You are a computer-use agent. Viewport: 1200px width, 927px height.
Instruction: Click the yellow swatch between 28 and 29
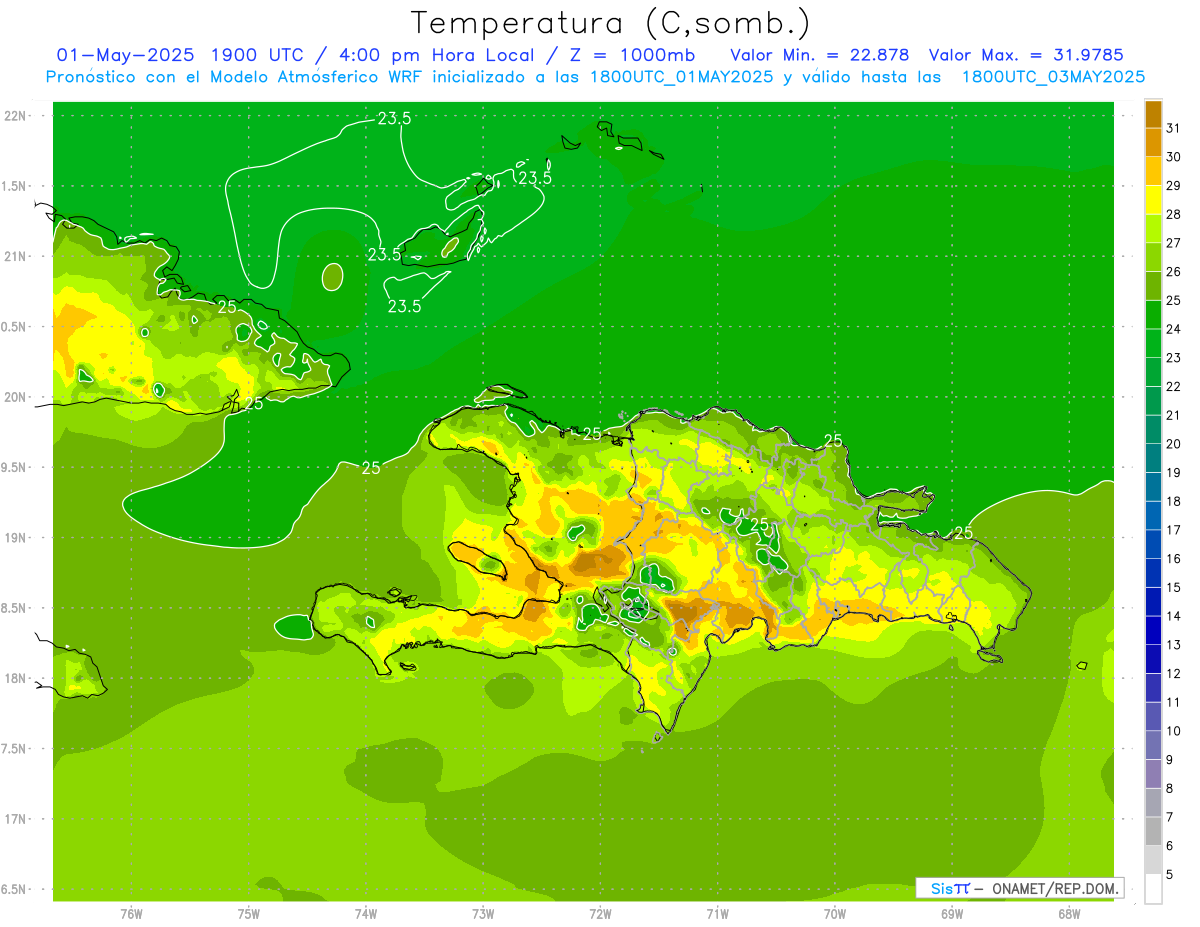click(1153, 200)
